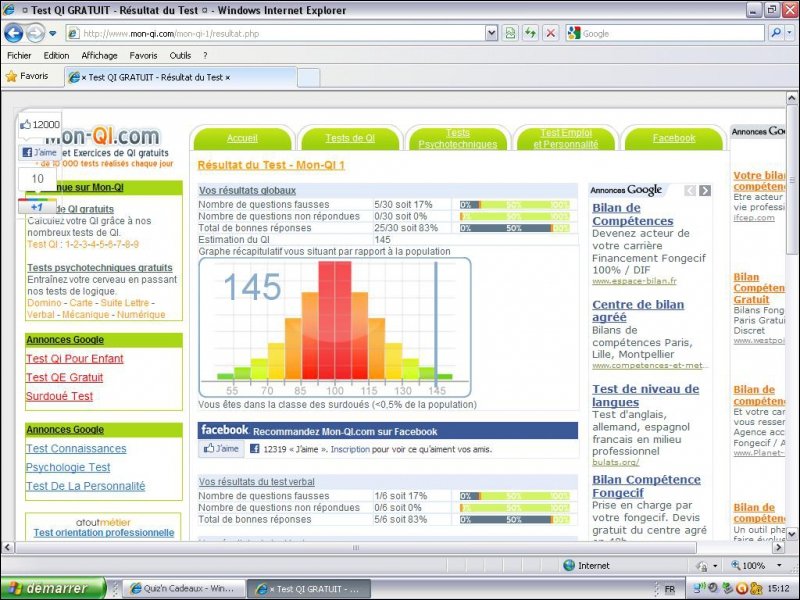800x600 pixels.
Task: Click the red Stop loading icon
Action: point(550,33)
